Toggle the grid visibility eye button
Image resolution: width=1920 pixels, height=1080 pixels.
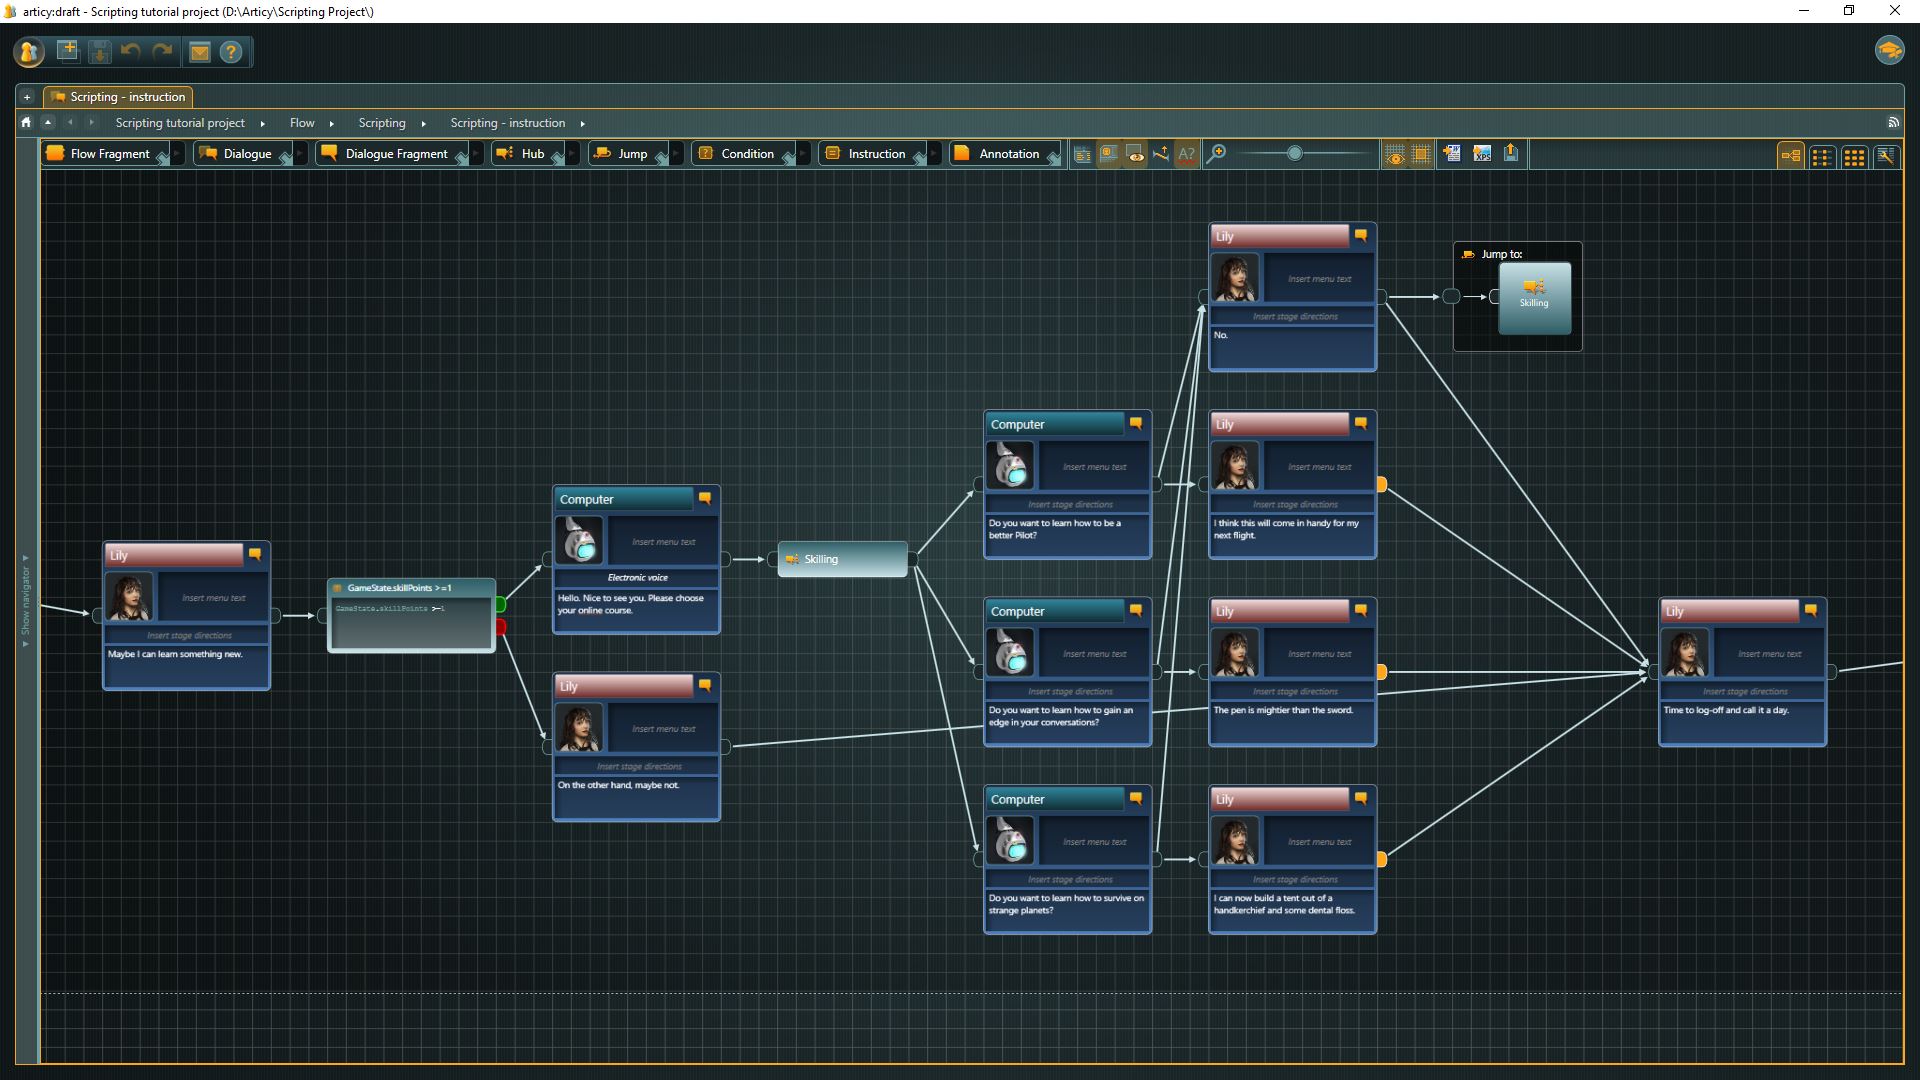(x=1394, y=155)
